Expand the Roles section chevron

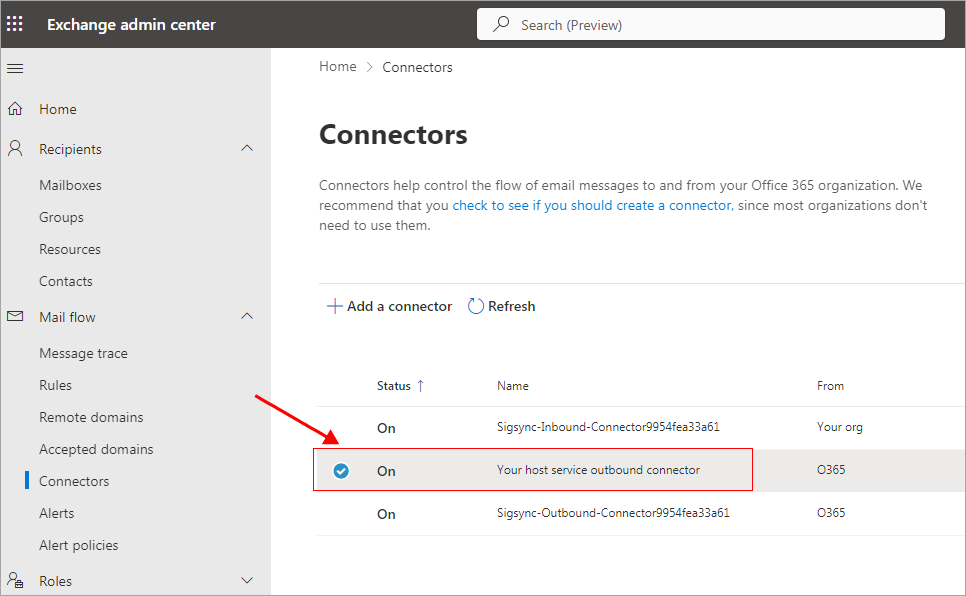tap(248, 580)
